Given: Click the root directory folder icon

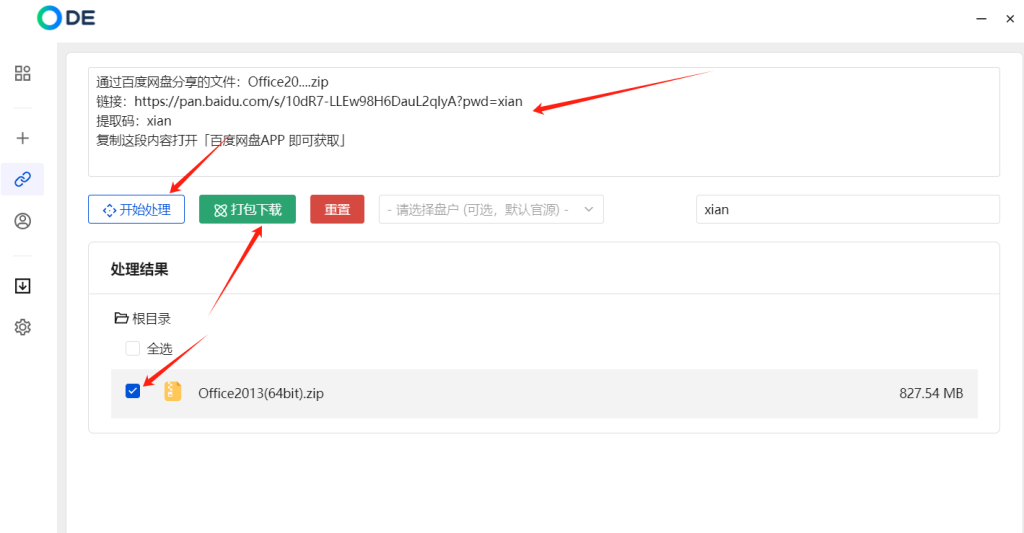Looking at the screenshot, I should click(x=121, y=318).
